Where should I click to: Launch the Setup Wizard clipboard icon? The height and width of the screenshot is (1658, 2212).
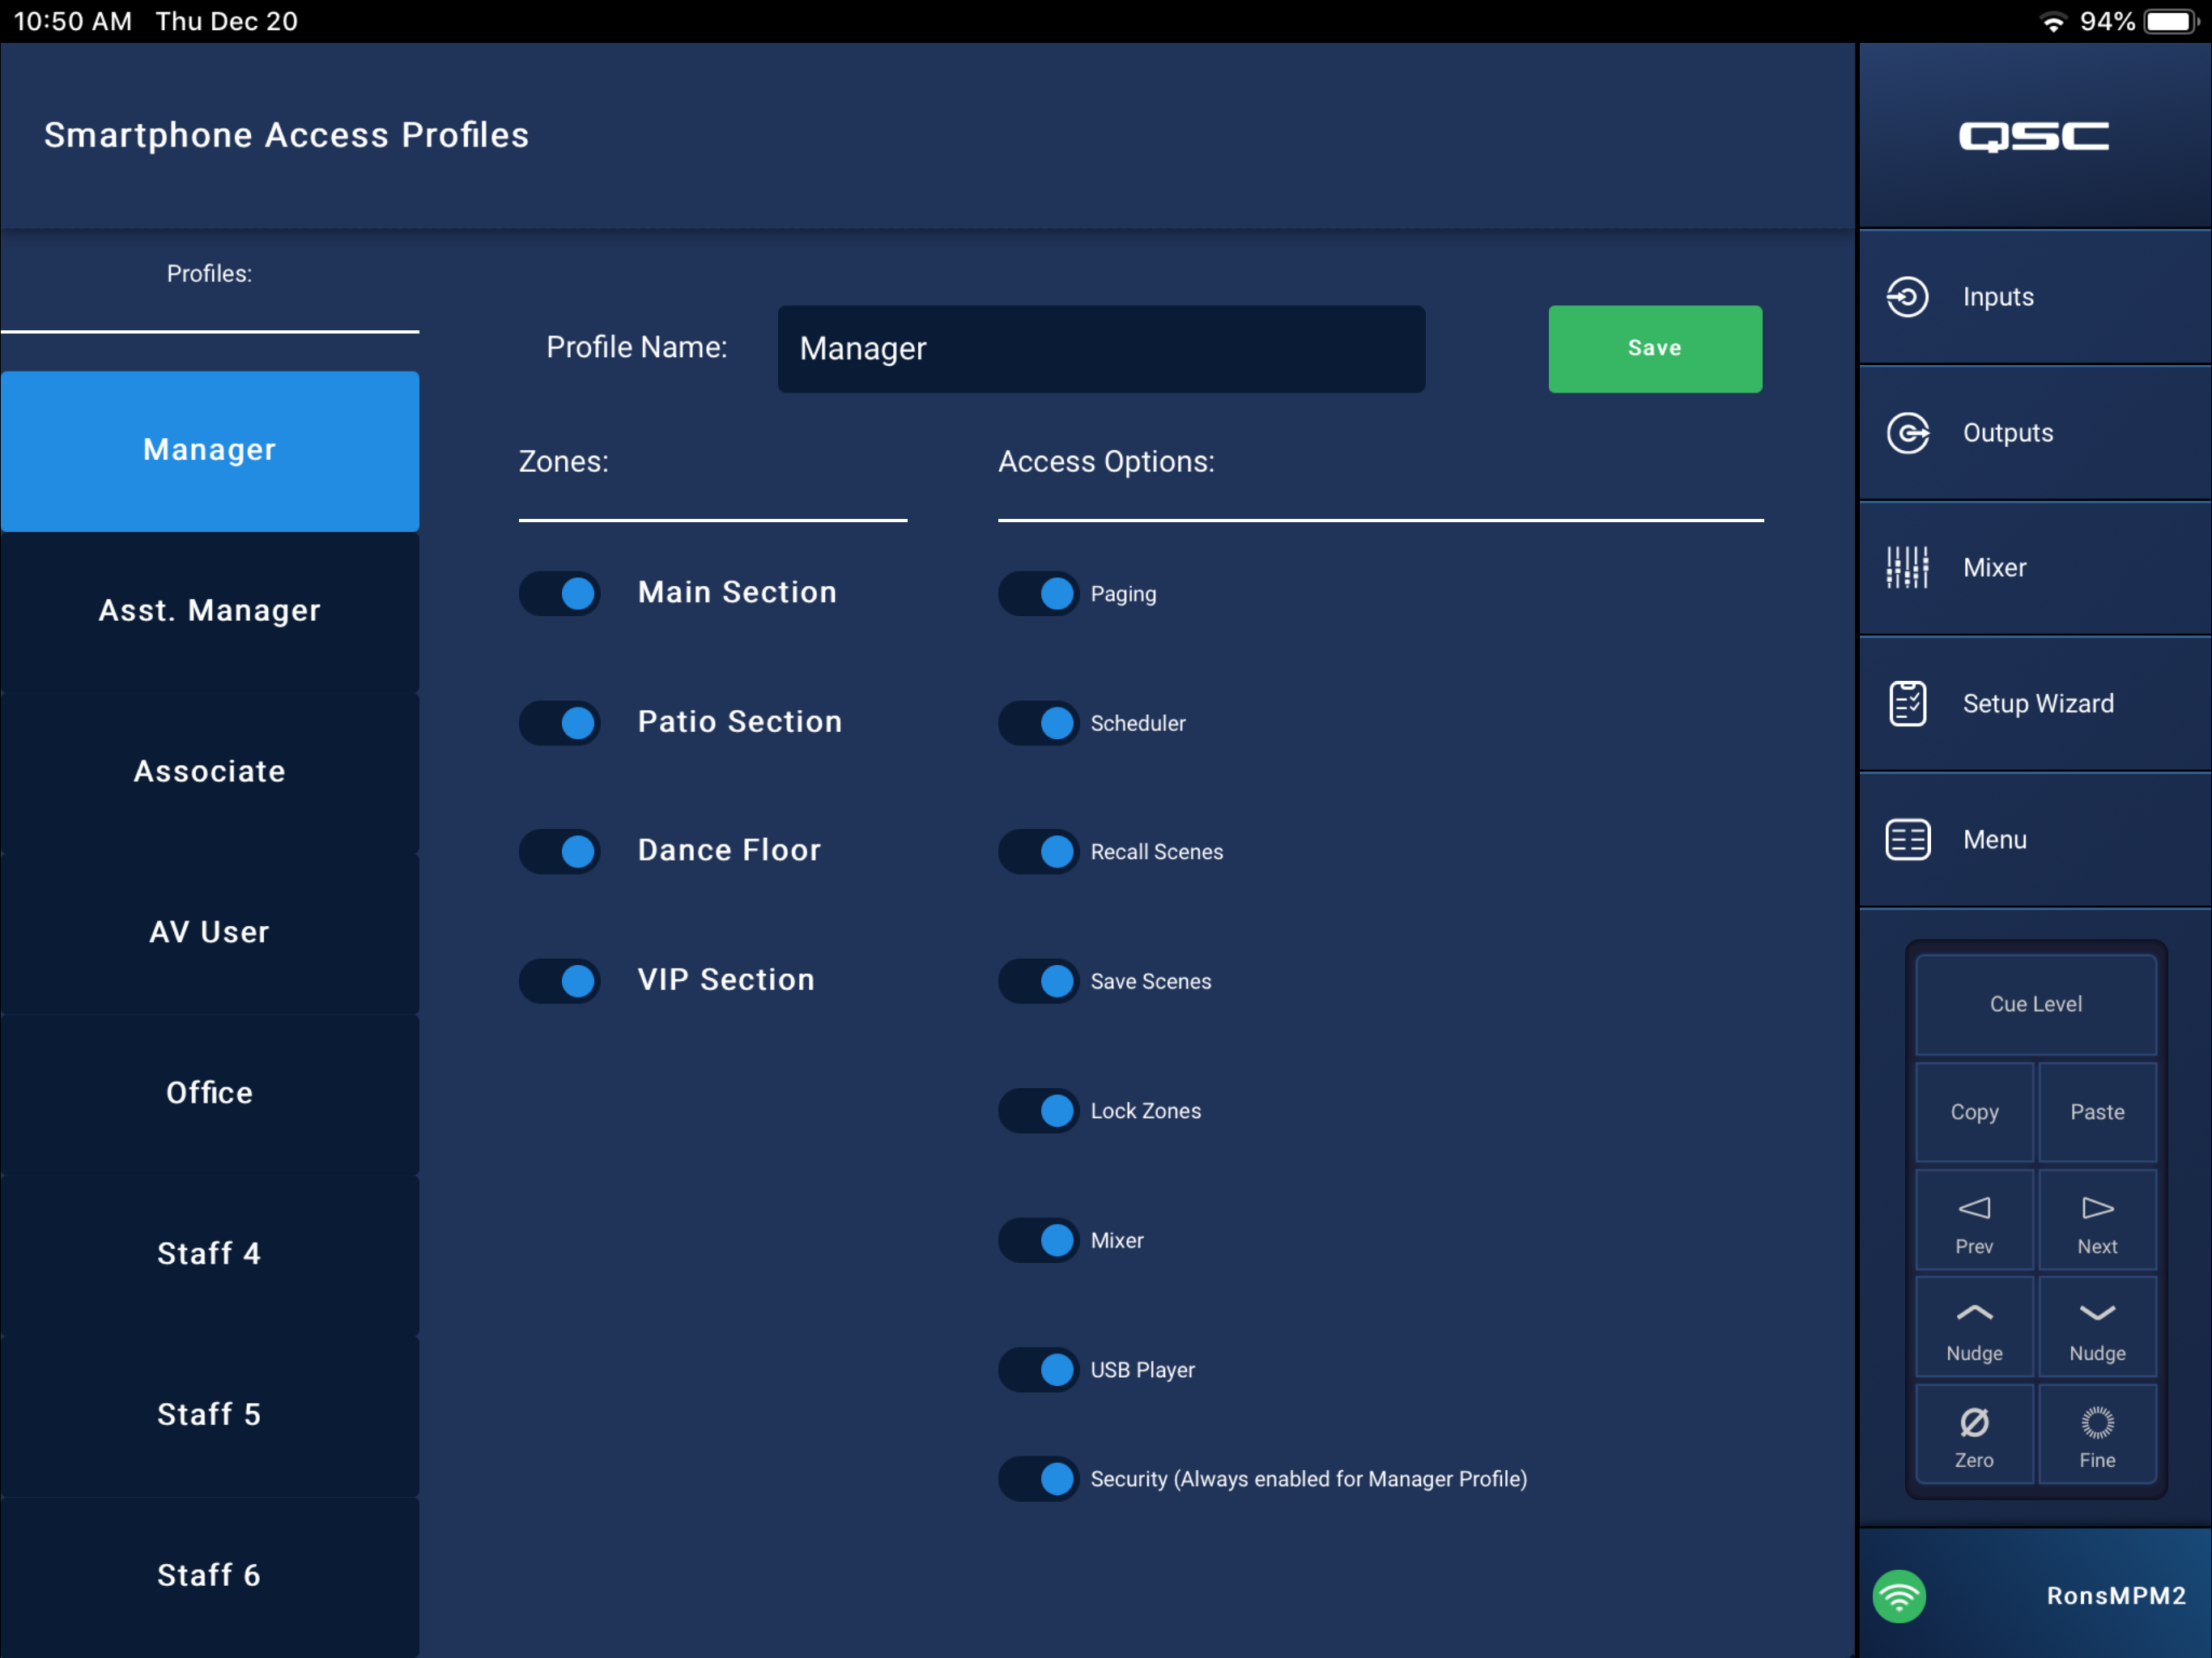(x=1907, y=703)
